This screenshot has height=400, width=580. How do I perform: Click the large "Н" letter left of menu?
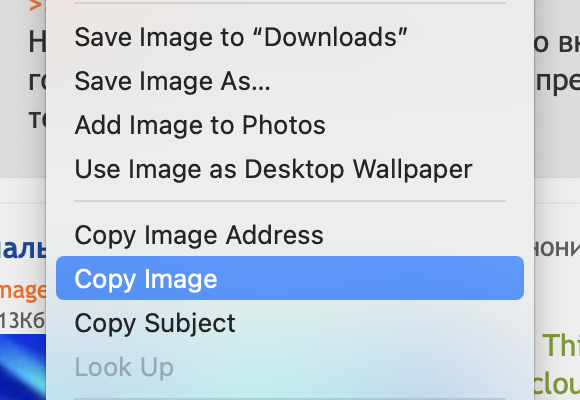37,42
